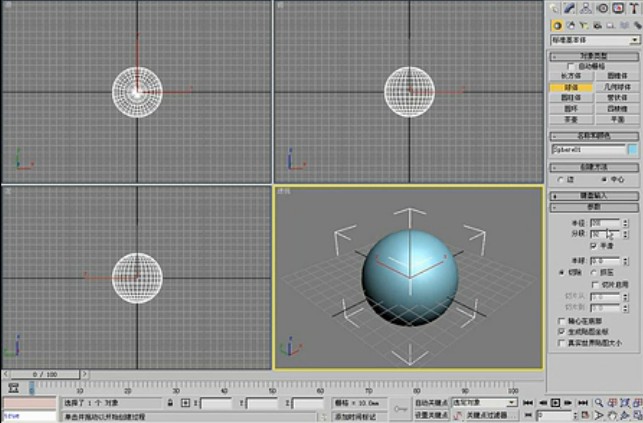Select the Space Warps category icon
Viewport: 643px width, 423px height.
point(624,26)
